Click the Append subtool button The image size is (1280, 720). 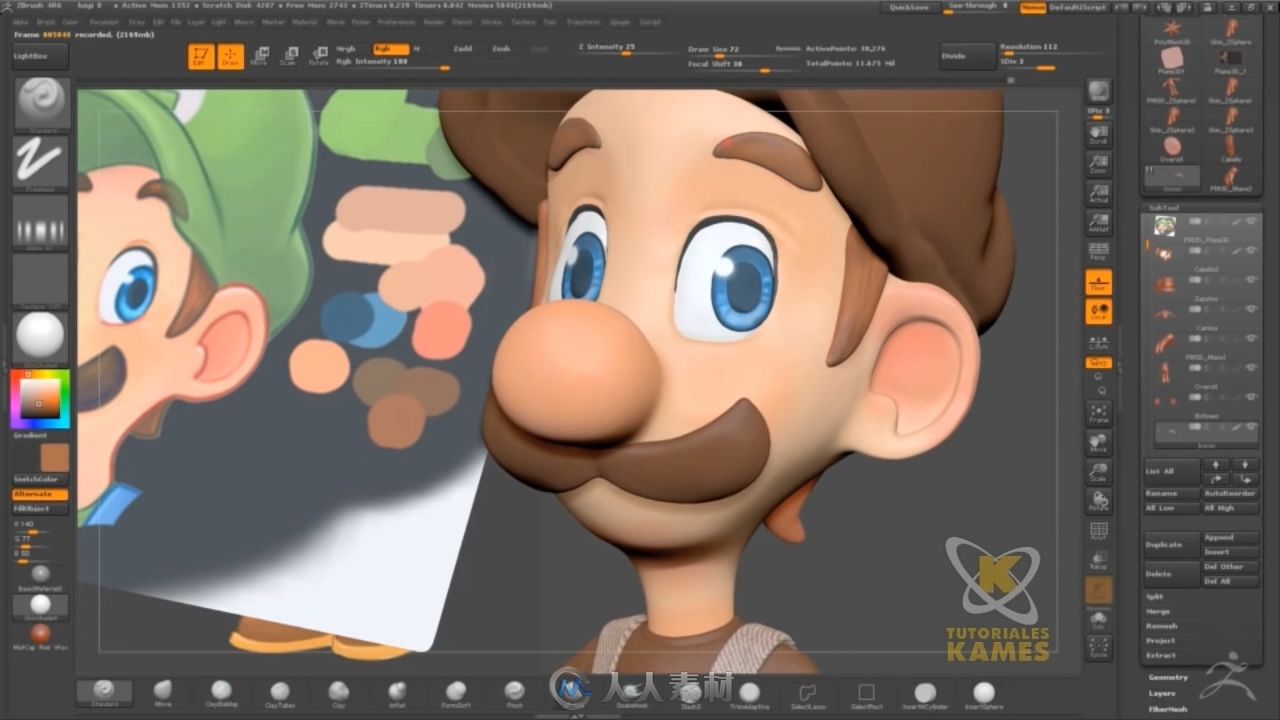1230,538
